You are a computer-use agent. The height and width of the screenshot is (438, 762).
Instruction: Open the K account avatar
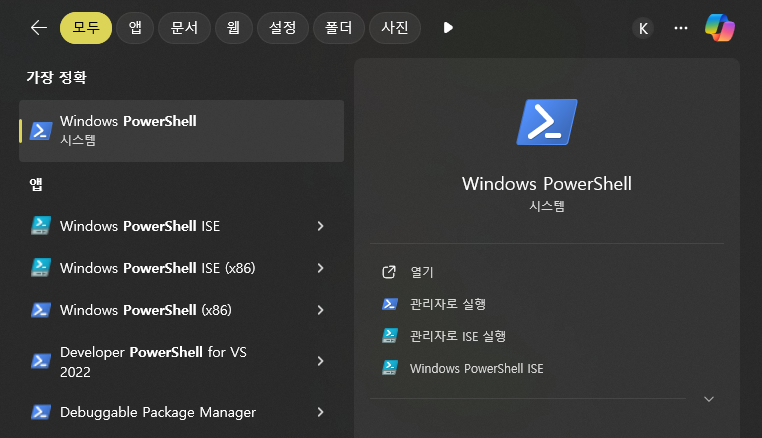(643, 28)
